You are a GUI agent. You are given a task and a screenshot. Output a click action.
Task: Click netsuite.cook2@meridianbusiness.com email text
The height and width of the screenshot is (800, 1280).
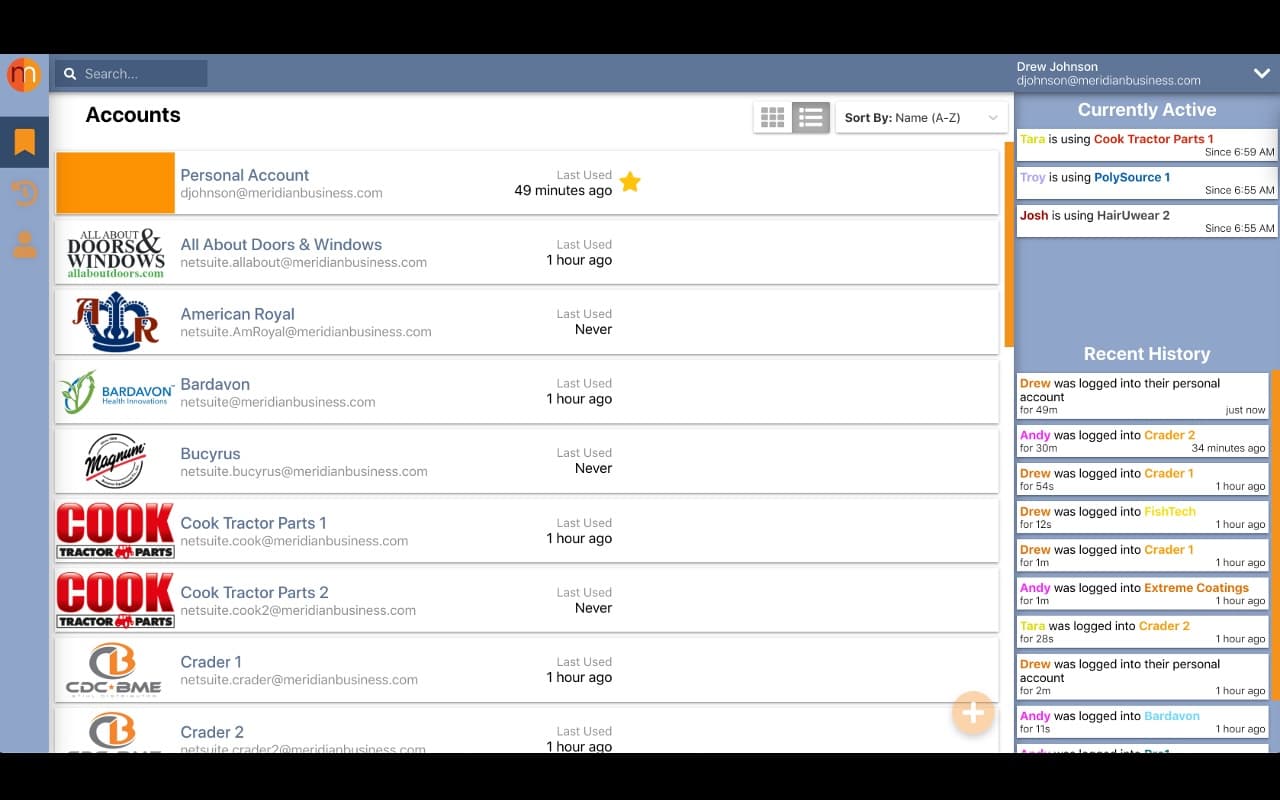[298, 610]
